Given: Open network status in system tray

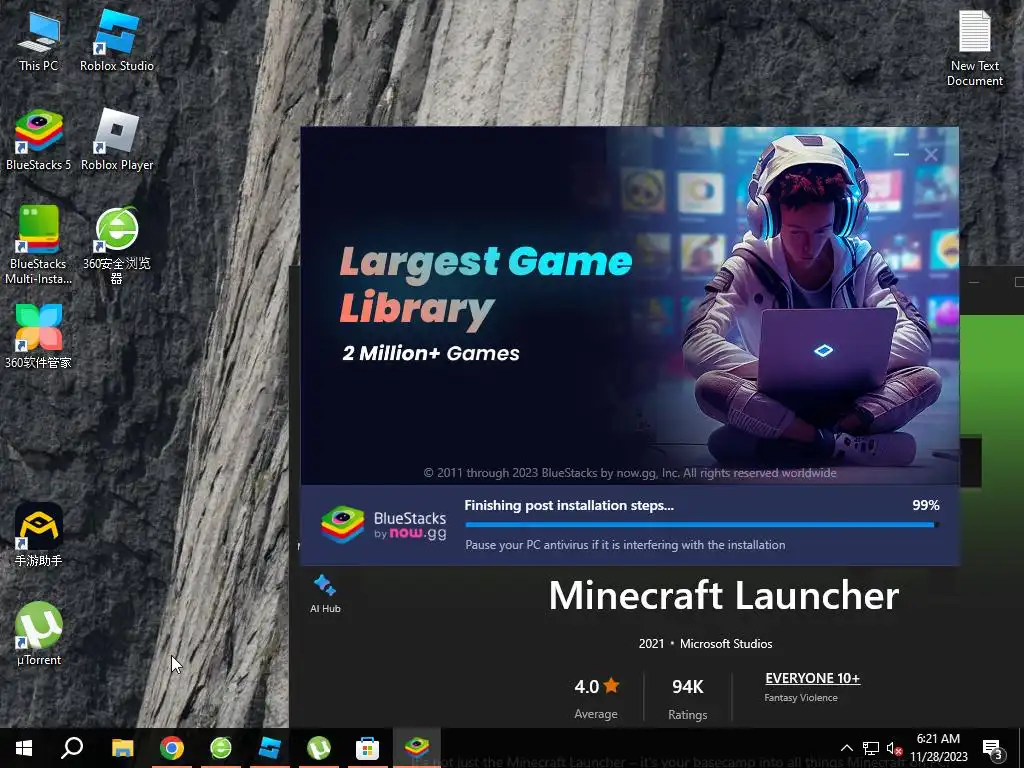Looking at the screenshot, I should coord(871,748).
